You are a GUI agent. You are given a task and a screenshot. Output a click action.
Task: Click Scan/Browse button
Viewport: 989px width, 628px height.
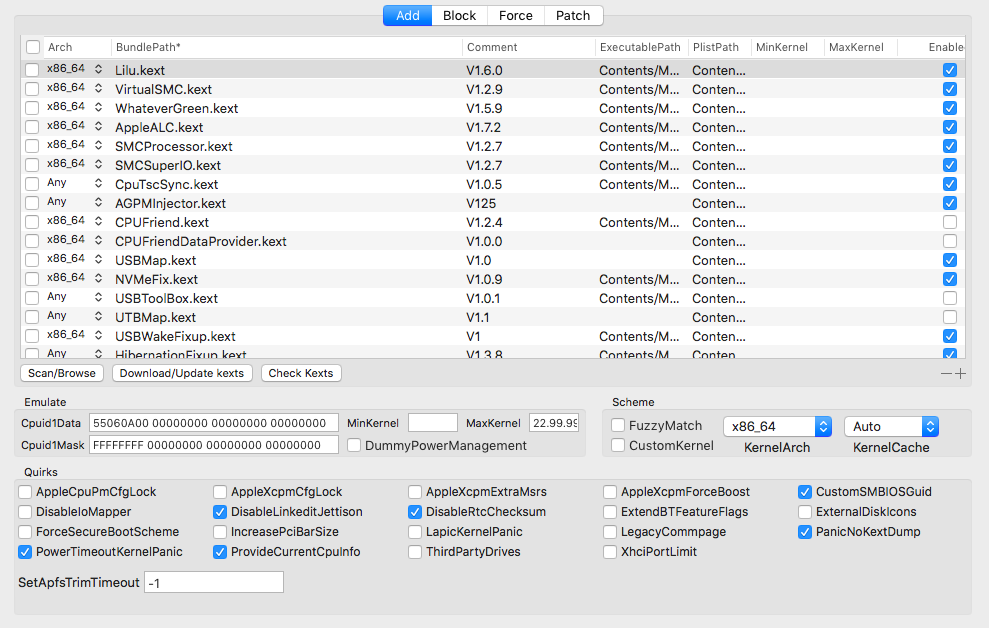coord(62,373)
